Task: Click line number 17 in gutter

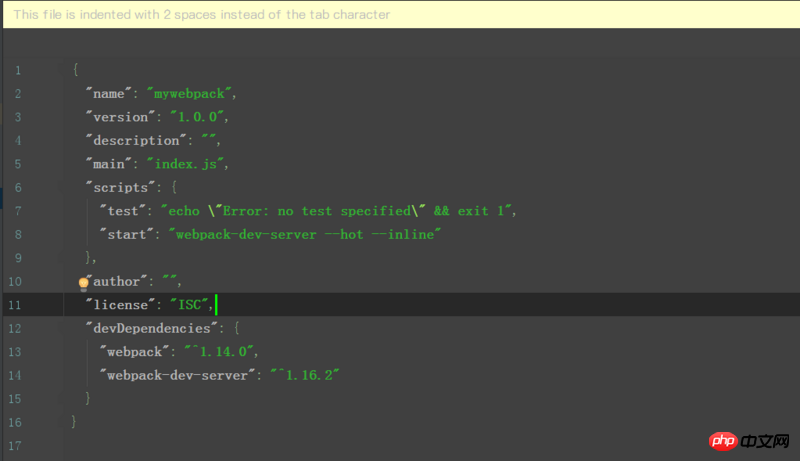Action: pos(15,445)
